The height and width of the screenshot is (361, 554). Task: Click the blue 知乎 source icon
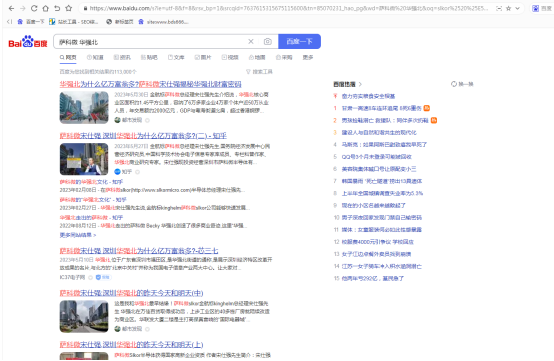point(117,172)
